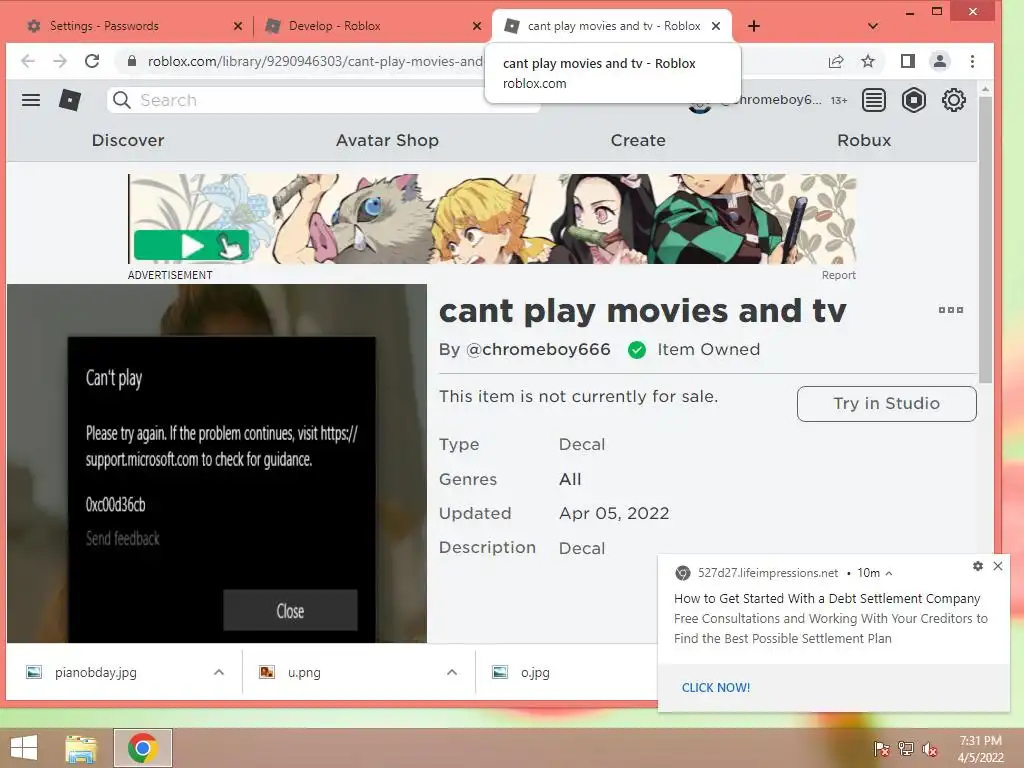Click the 'Apr 05, 2022' updated date

coord(614,513)
